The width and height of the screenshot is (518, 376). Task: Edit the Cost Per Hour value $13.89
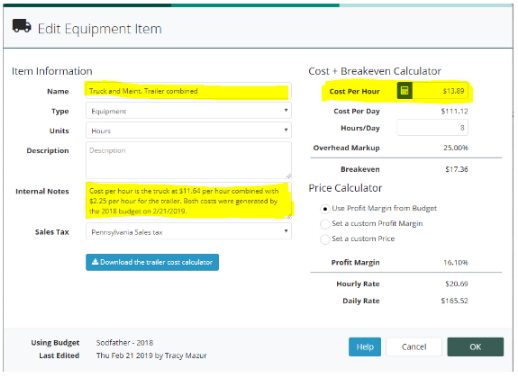pos(440,91)
